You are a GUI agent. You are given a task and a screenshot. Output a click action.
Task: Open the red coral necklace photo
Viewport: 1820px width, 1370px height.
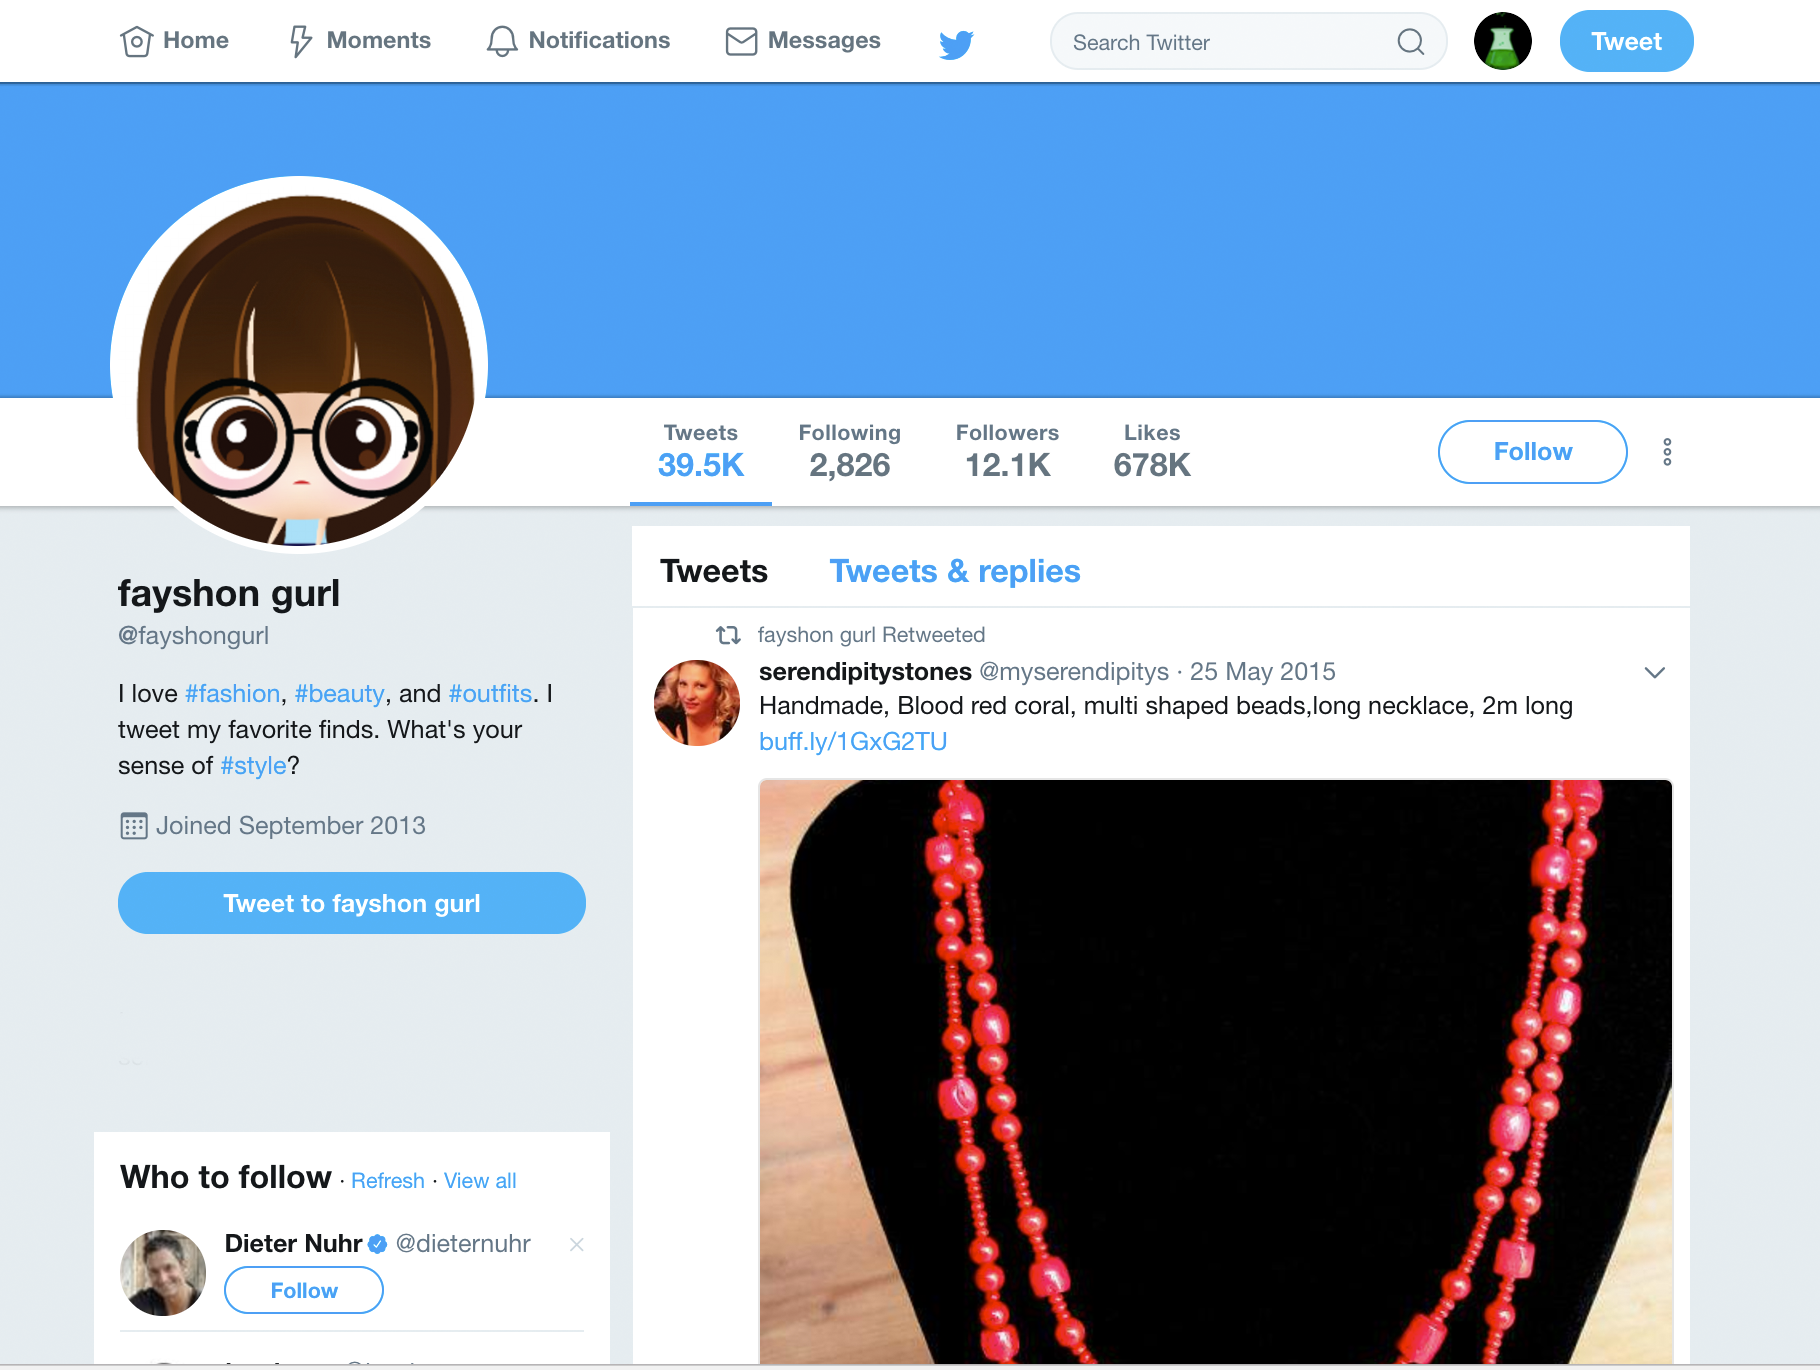[1215, 1070]
